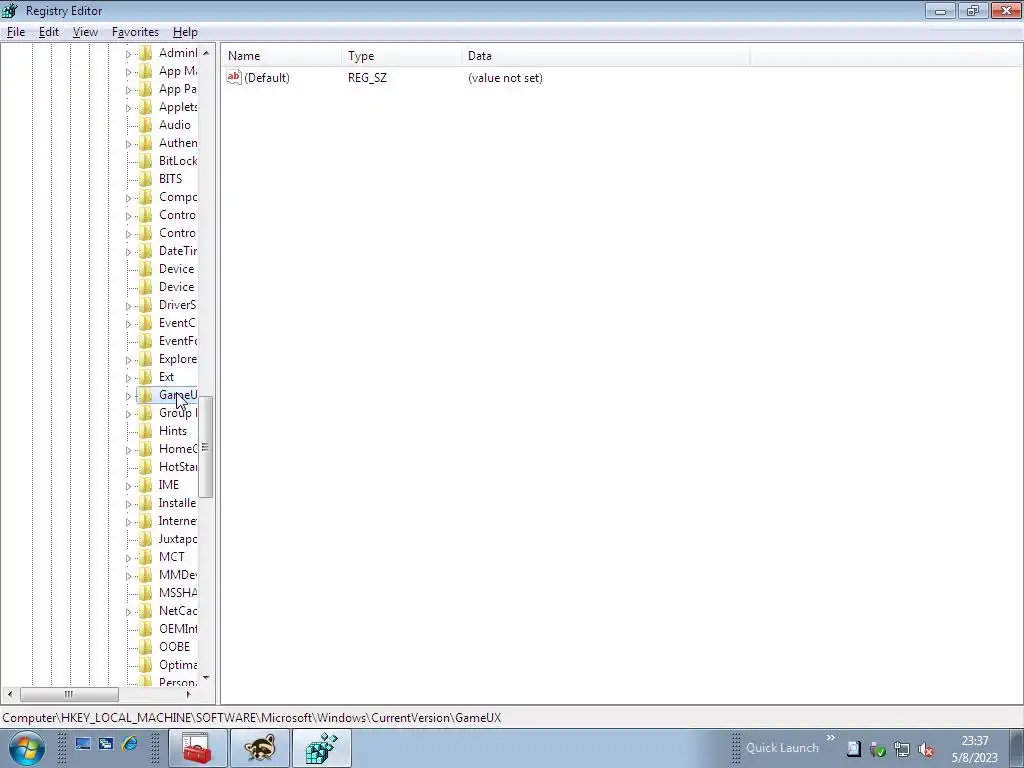Expand the Installe registry key
Image resolution: width=1024 pixels, height=768 pixels.
click(x=128, y=504)
